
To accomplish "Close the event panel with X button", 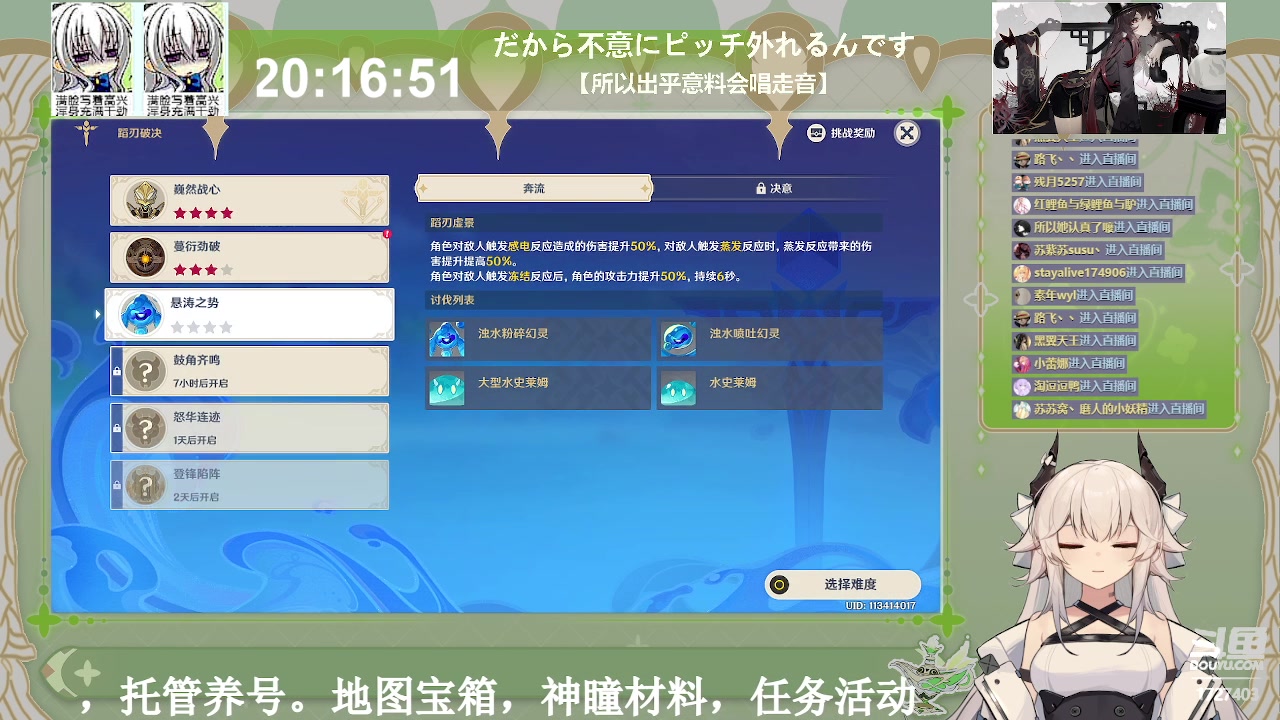I will [x=906, y=133].
